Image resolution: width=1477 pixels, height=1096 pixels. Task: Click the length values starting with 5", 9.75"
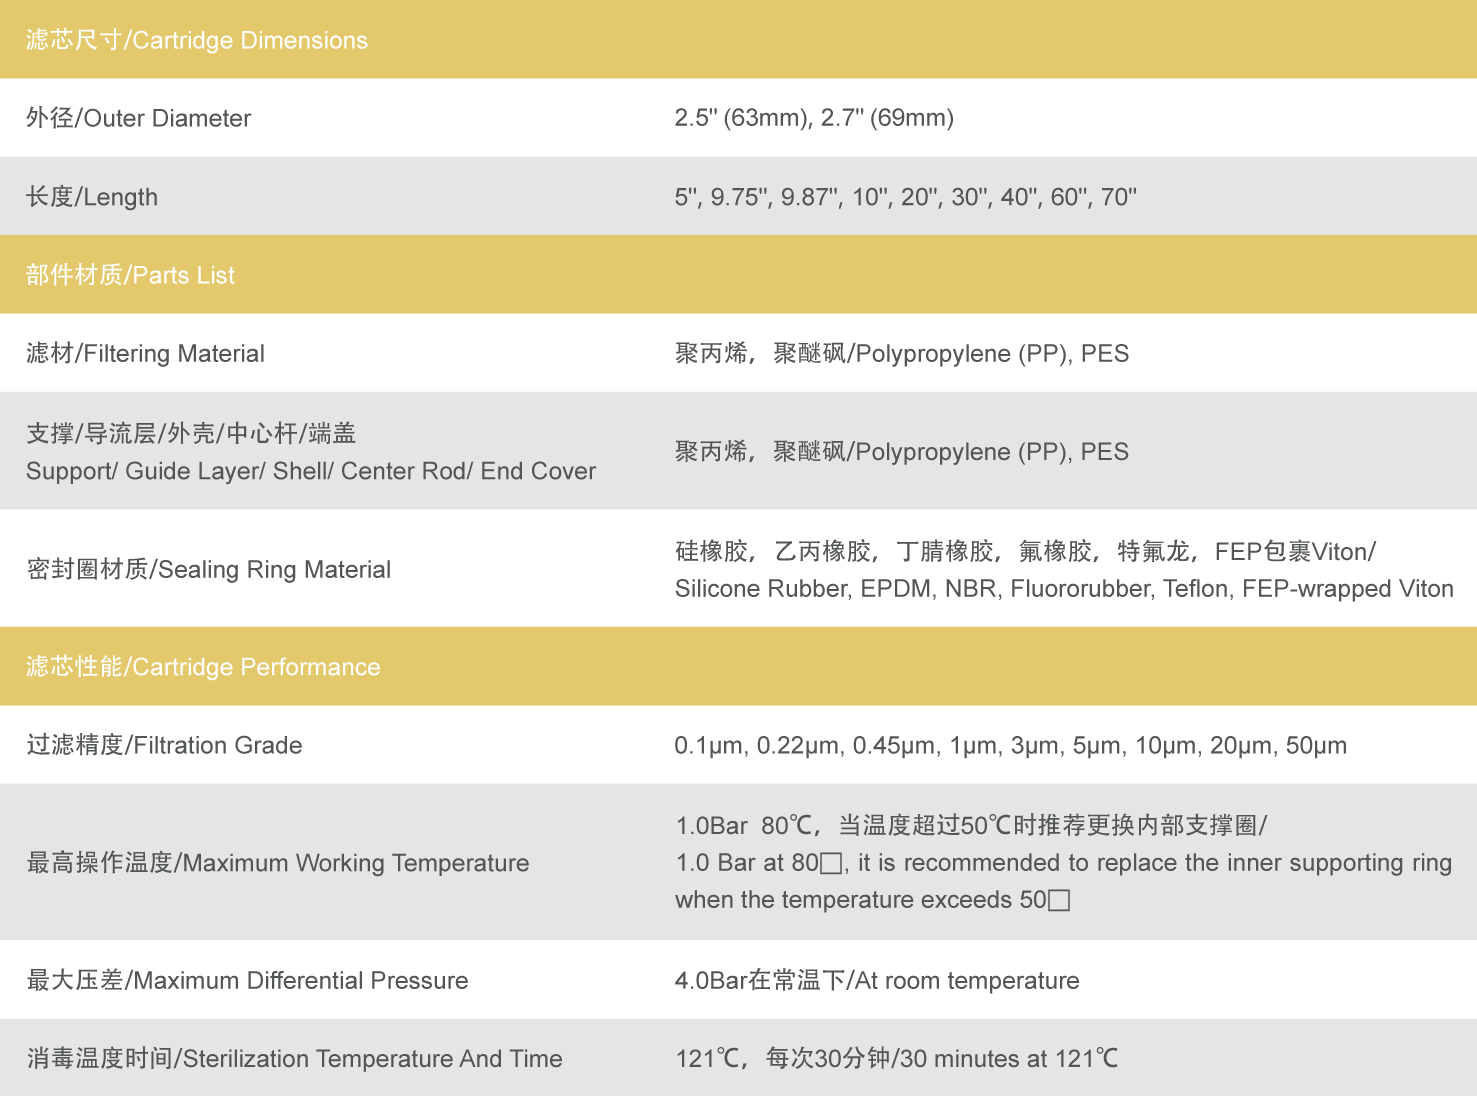905,197
